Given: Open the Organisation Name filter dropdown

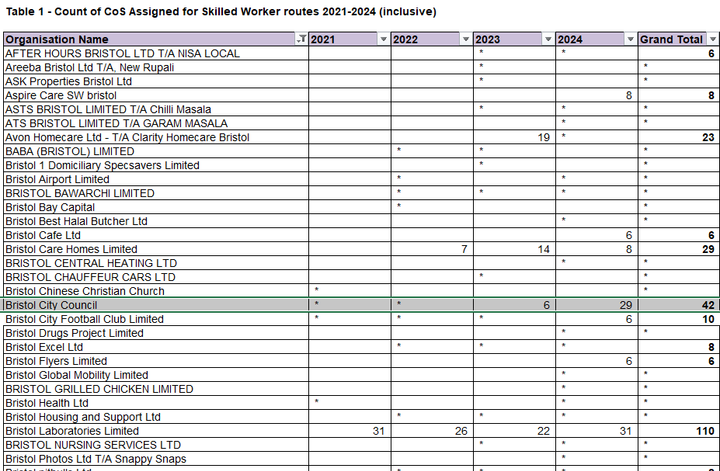Looking at the screenshot, I should 301,39.
